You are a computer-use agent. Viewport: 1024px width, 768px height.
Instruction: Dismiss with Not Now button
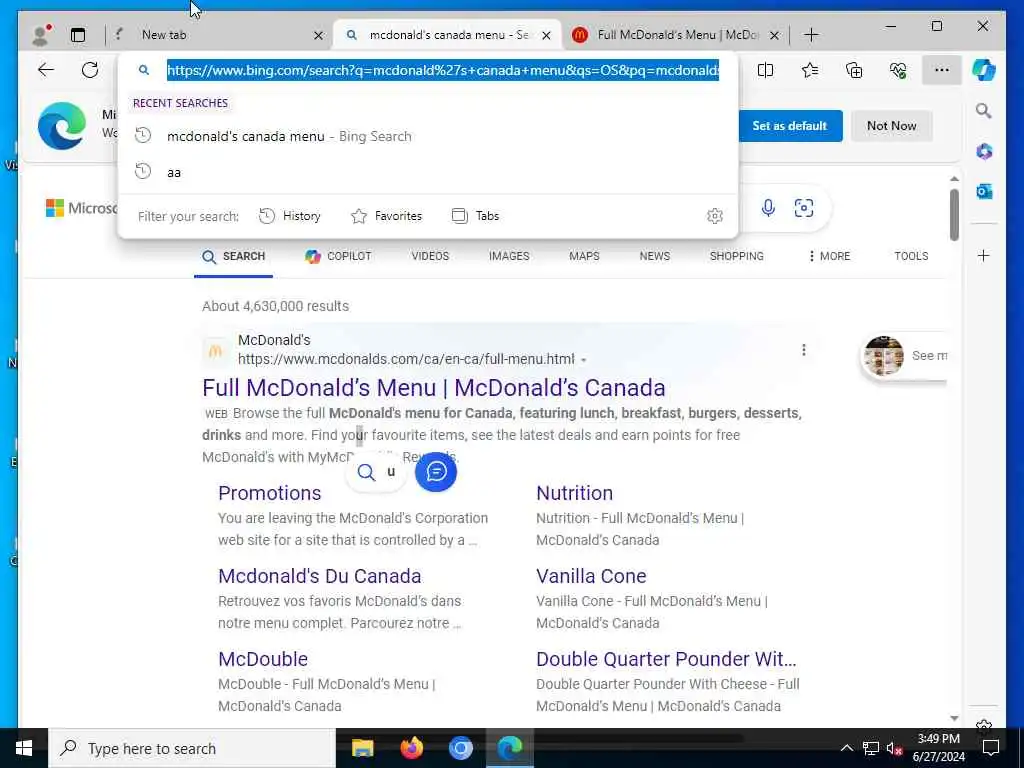[x=891, y=126]
